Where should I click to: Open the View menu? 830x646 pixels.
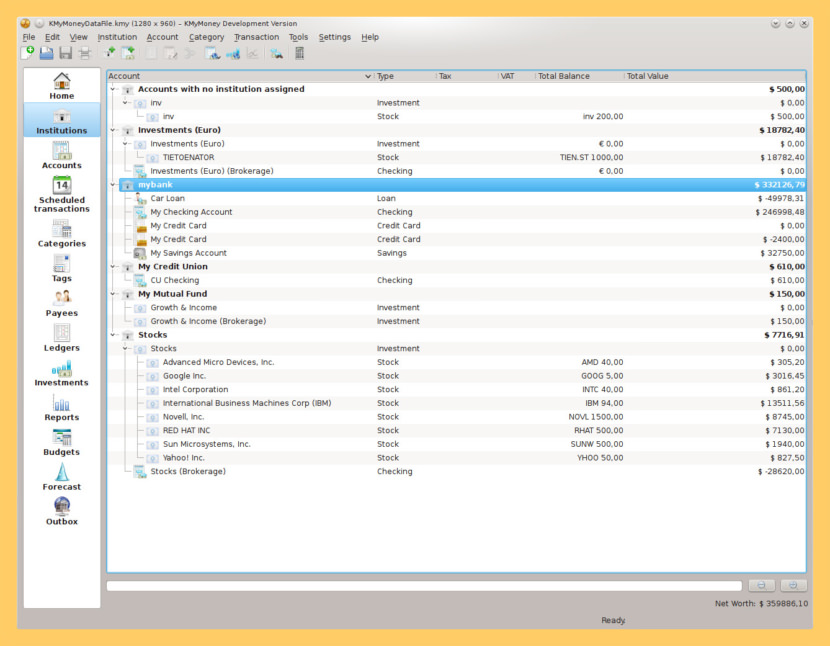tap(78, 37)
